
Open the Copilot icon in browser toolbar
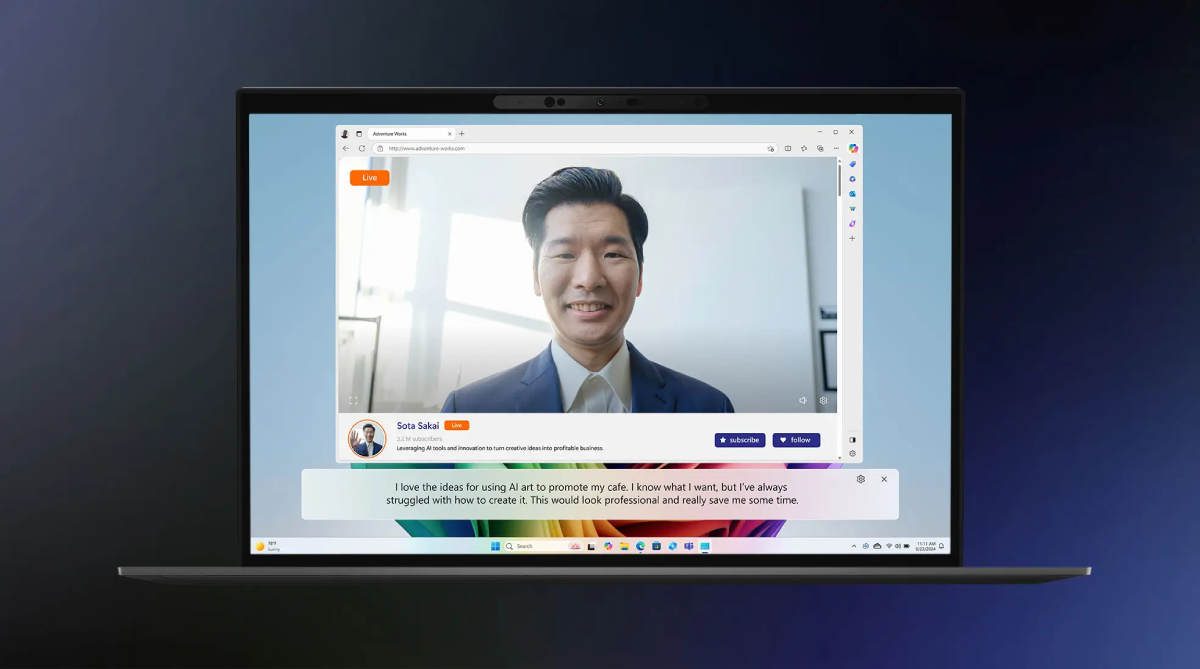click(853, 148)
